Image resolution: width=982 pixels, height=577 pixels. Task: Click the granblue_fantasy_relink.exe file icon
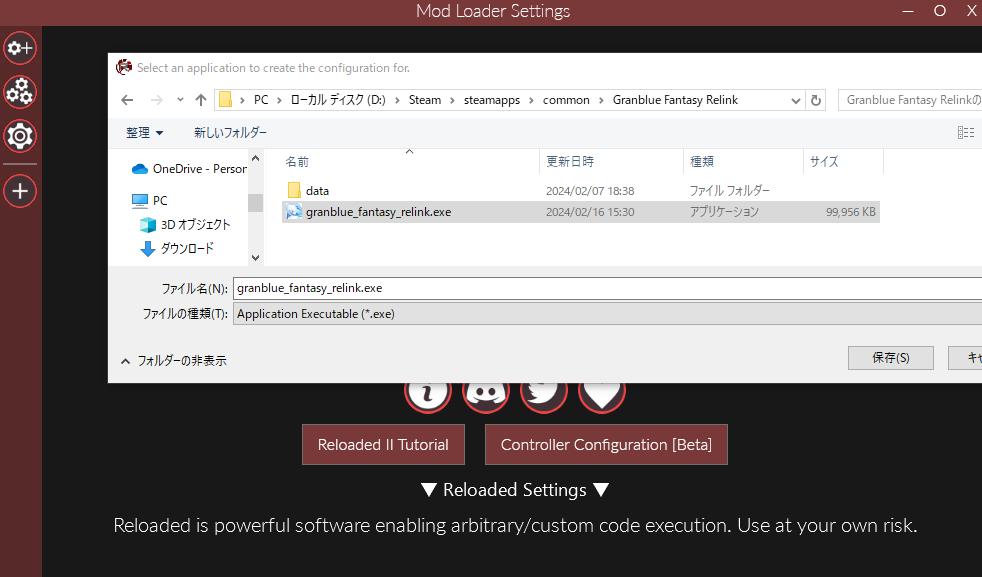(x=294, y=212)
